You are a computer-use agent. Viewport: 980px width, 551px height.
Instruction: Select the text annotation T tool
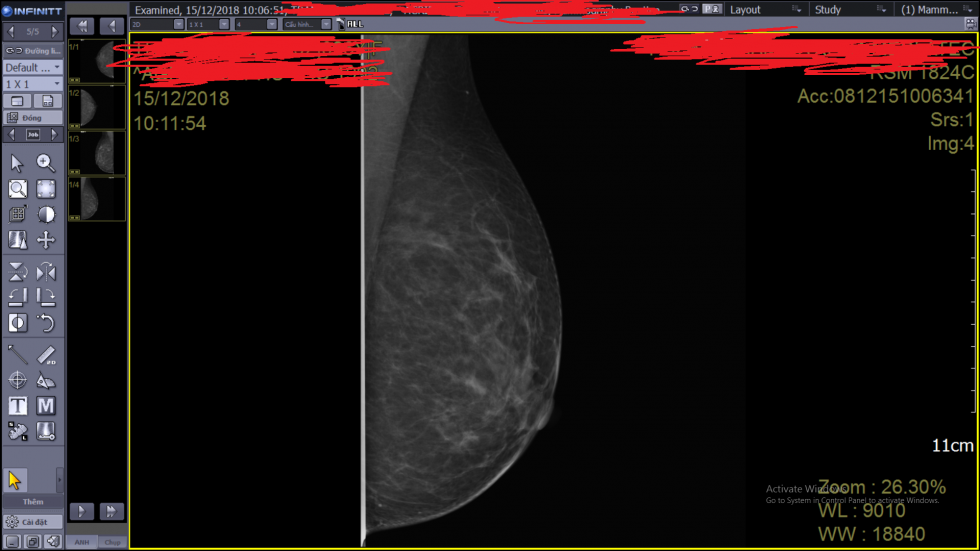coord(18,406)
